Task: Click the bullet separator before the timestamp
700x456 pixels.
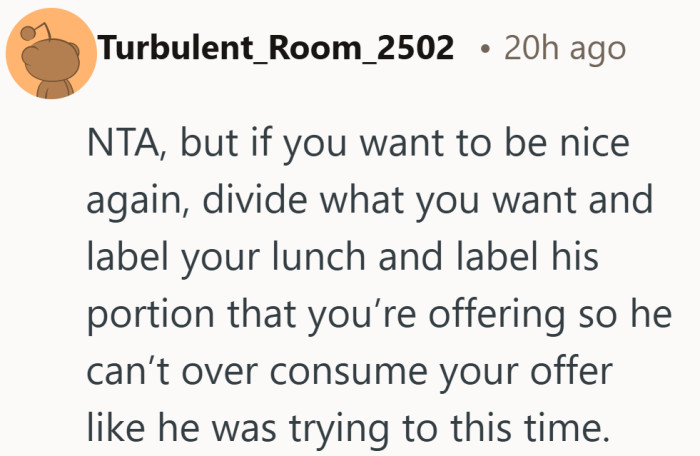Action: click(484, 47)
